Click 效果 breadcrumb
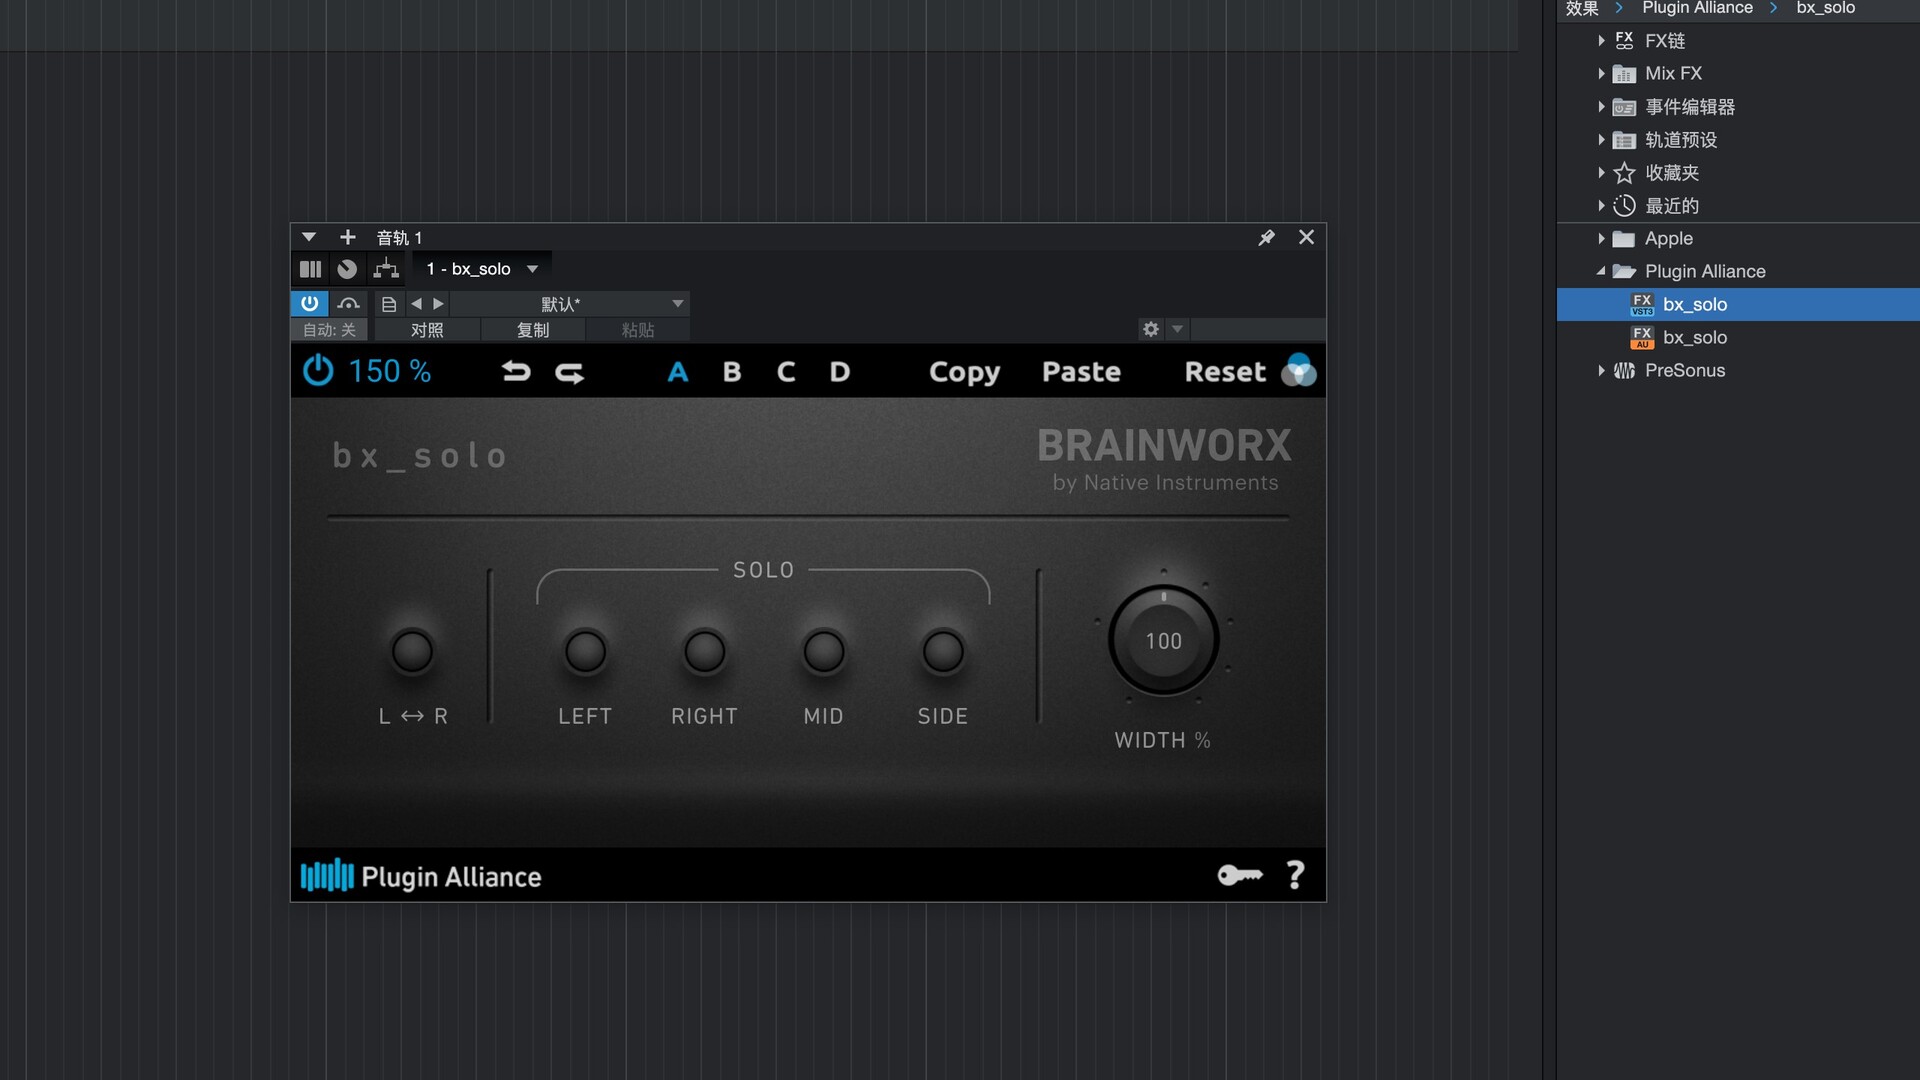The image size is (1920, 1080). pyautogui.click(x=1583, y=8)
